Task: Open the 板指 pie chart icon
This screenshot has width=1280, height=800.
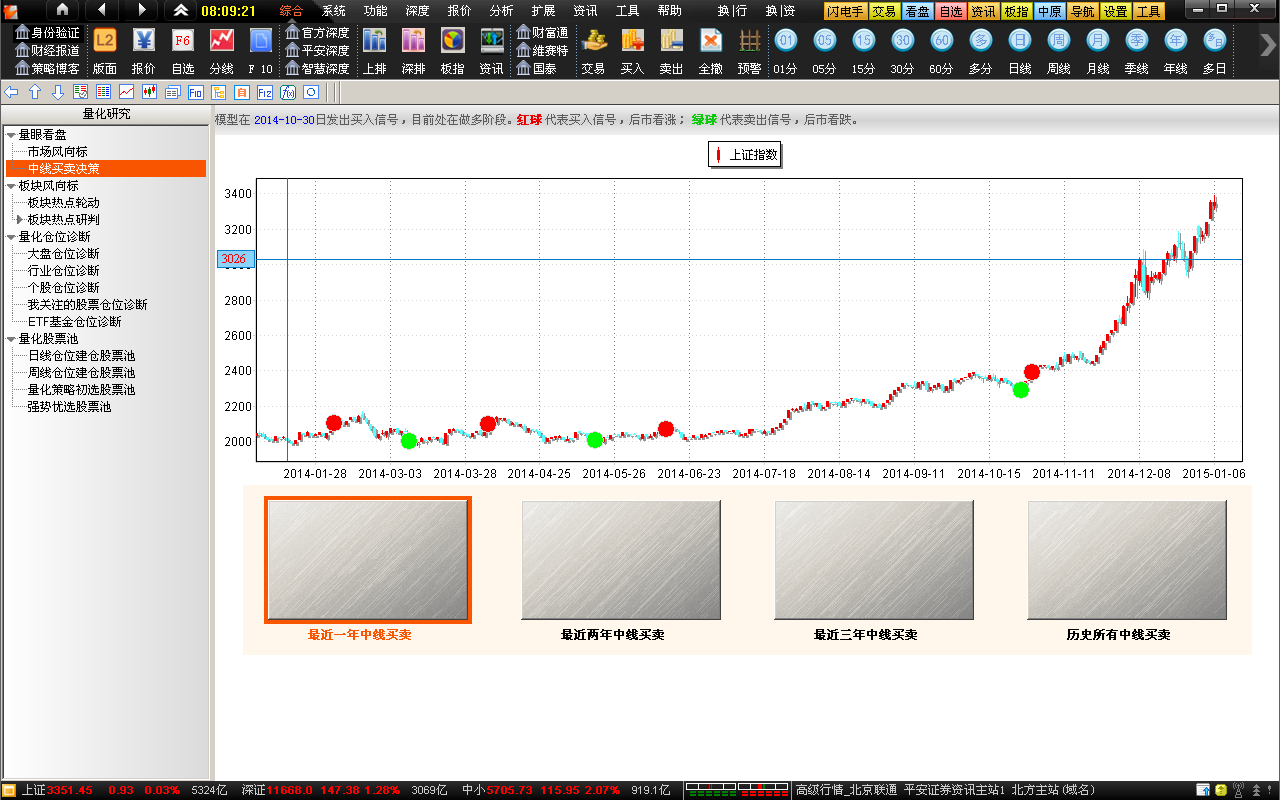Action: coord(453,40)
